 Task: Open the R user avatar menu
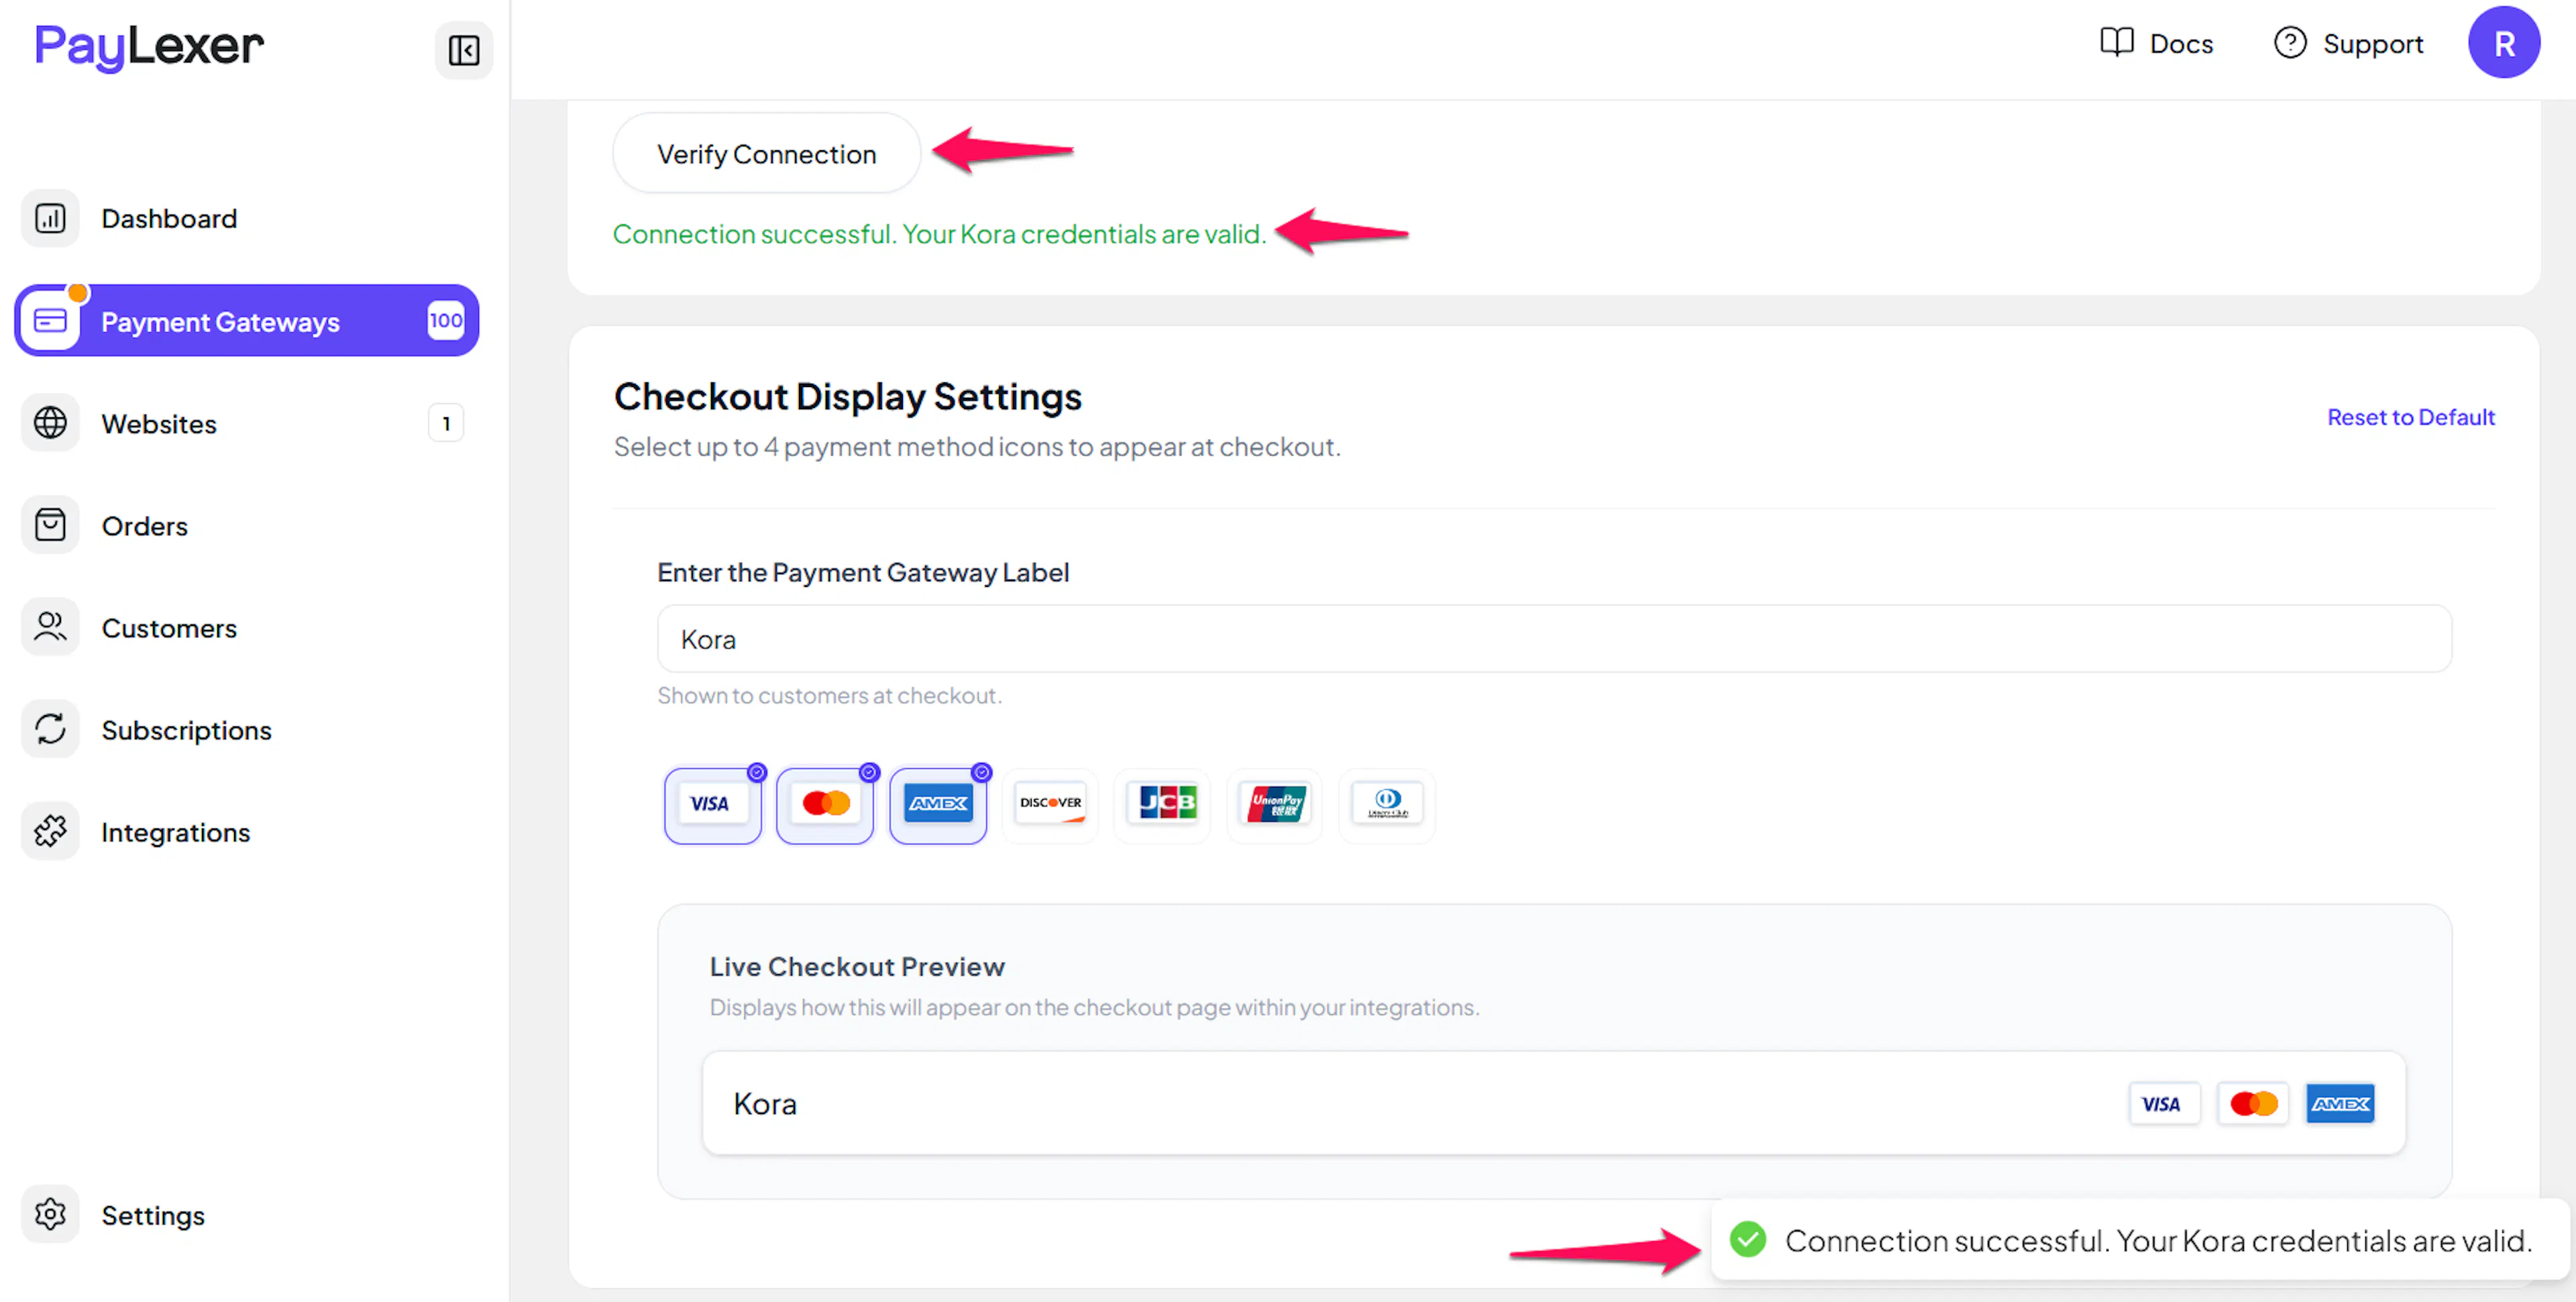pyautogui.click(x=2503, y=43)
